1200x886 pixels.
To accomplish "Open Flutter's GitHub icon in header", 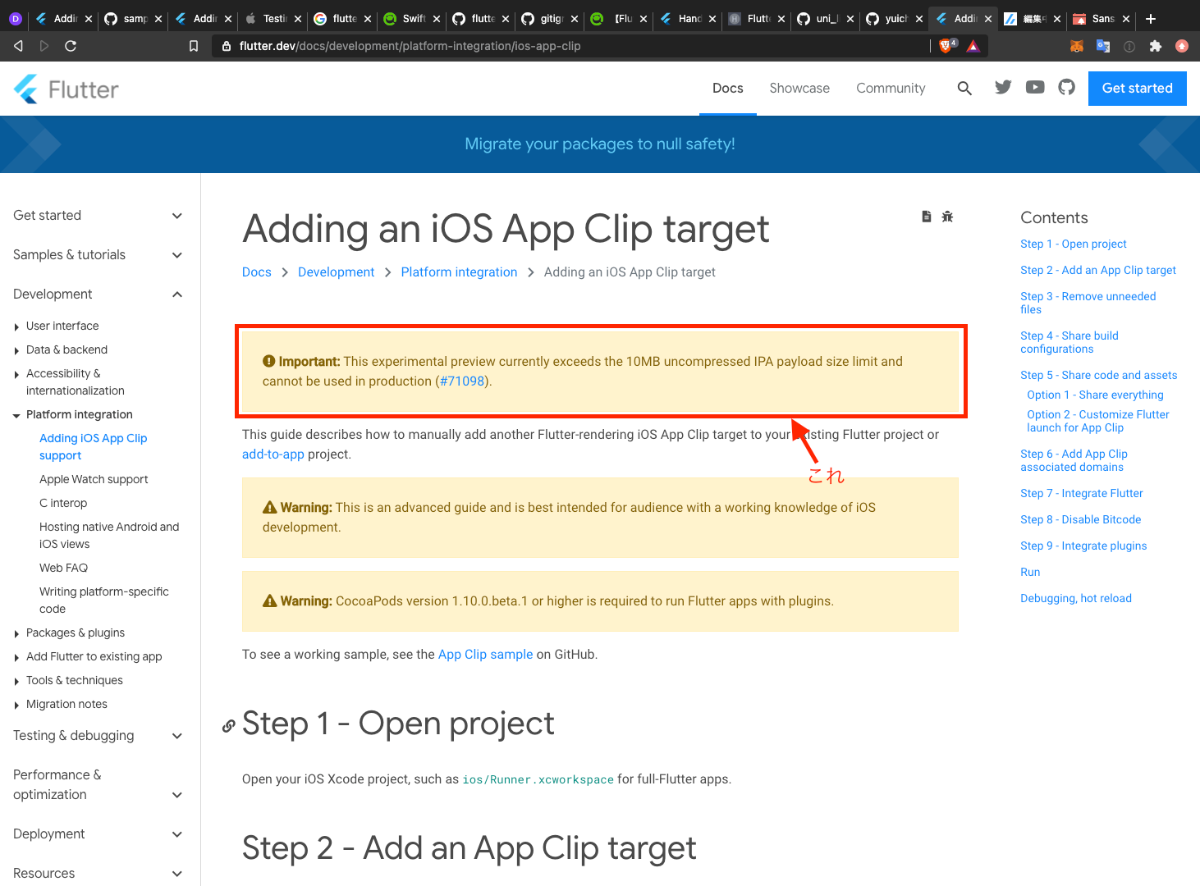I will 1067,88.
